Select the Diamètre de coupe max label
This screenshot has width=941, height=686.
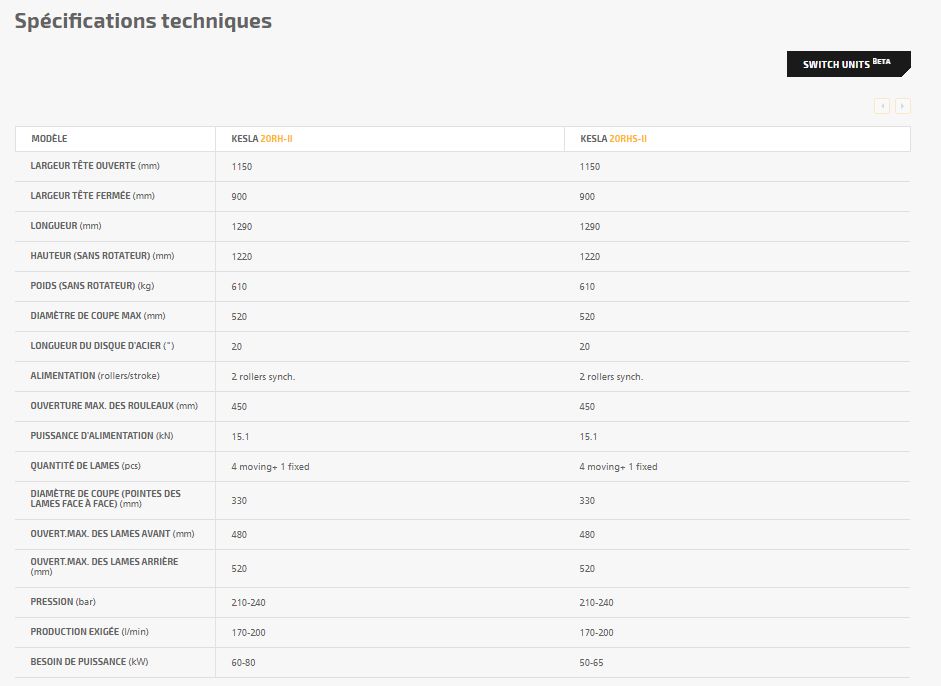click(x=98, y=316)
